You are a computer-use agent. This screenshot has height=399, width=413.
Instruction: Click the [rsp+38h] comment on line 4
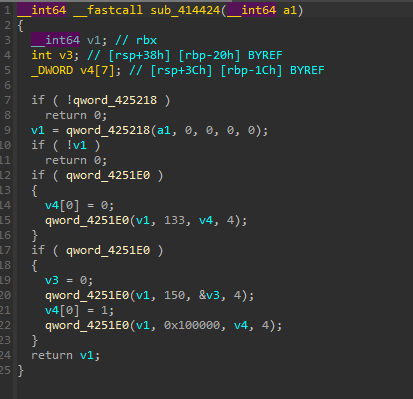(x=139, y=55)
